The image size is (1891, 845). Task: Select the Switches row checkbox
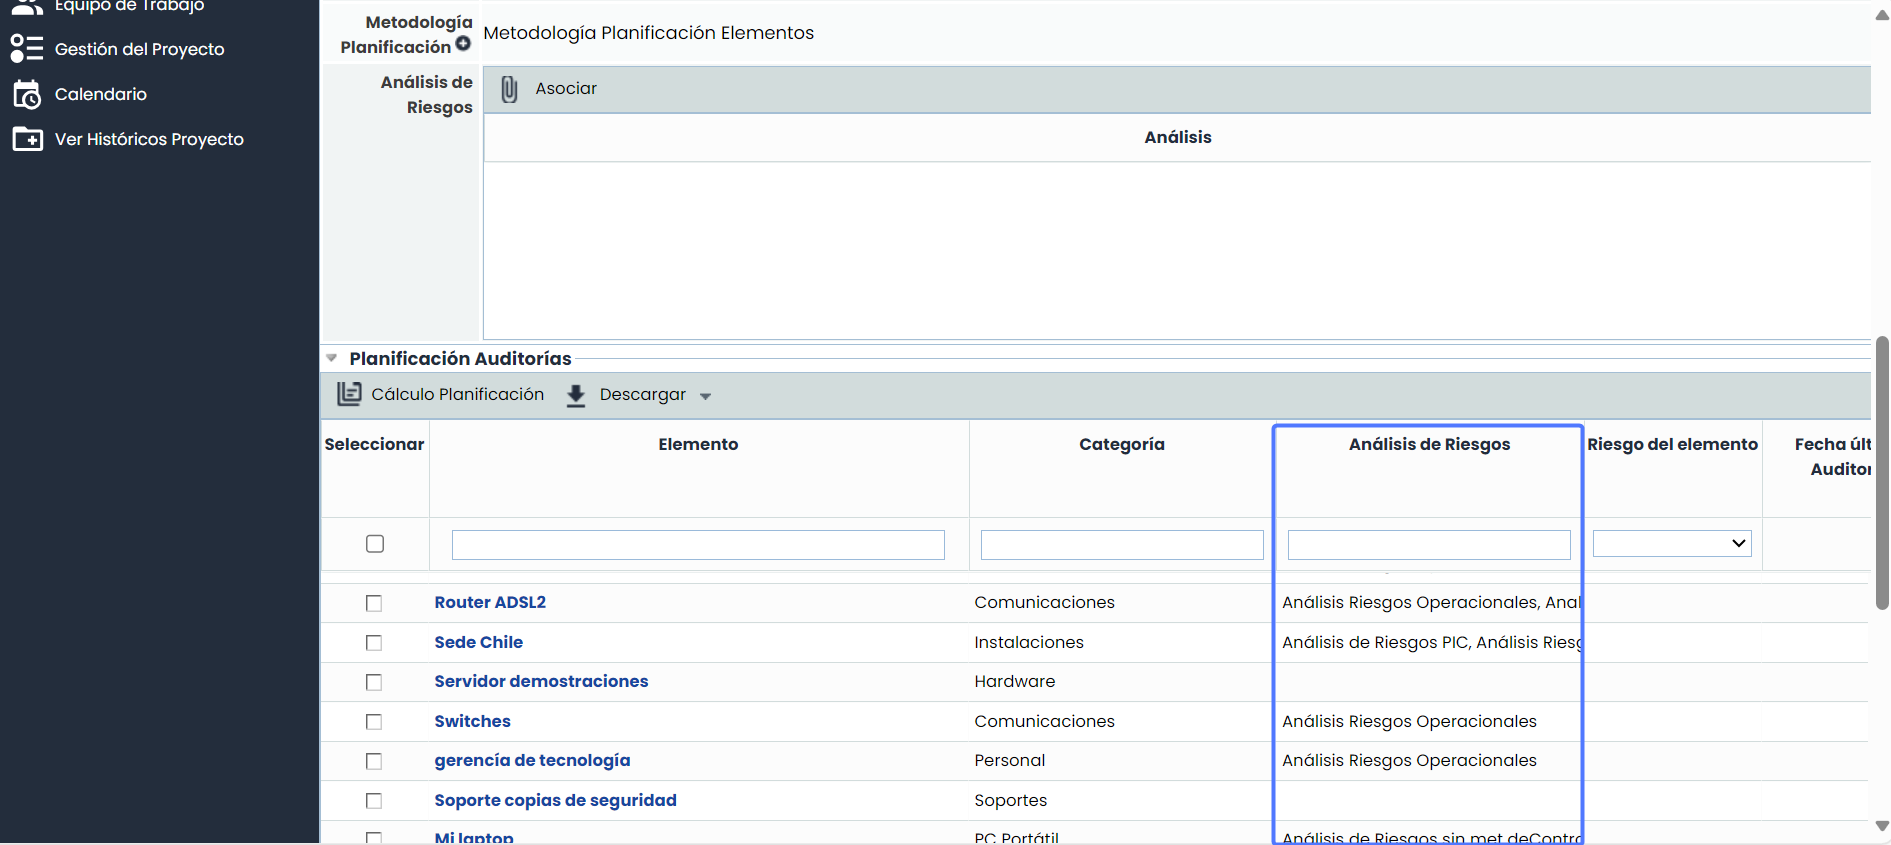374,722
